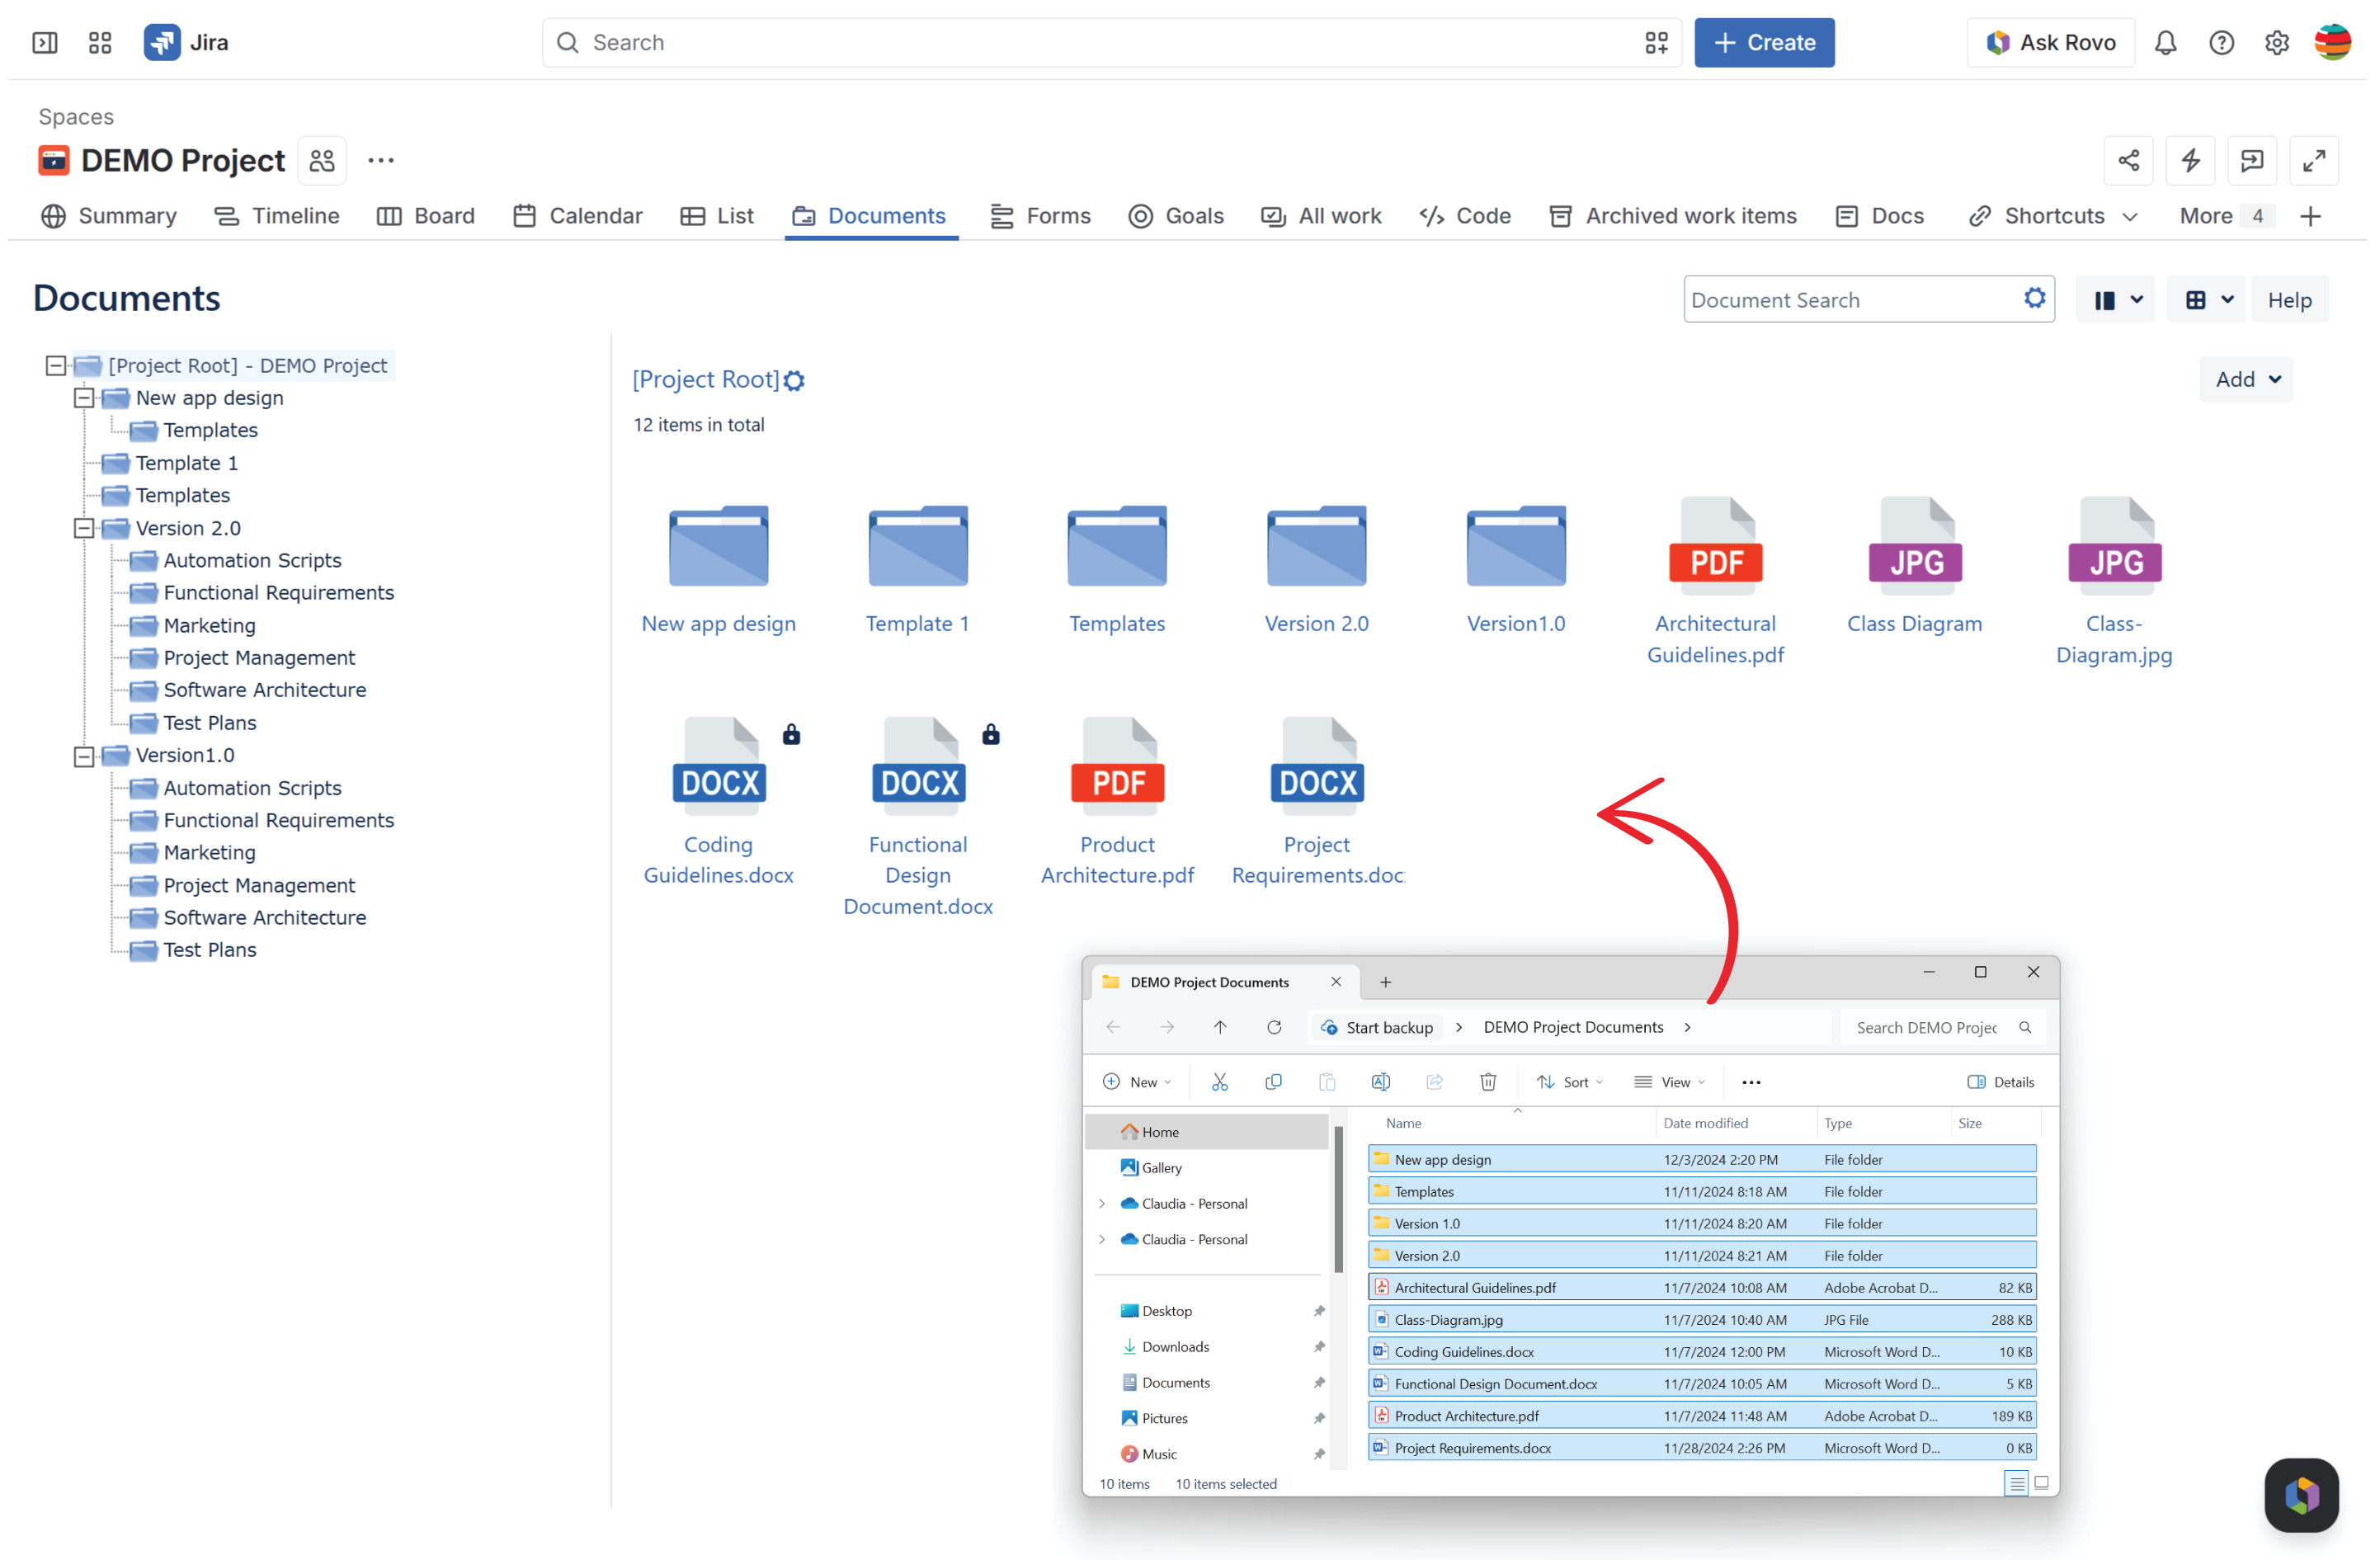
Task: Click the Jira Search bar
Action: [x=1111, y=42]
